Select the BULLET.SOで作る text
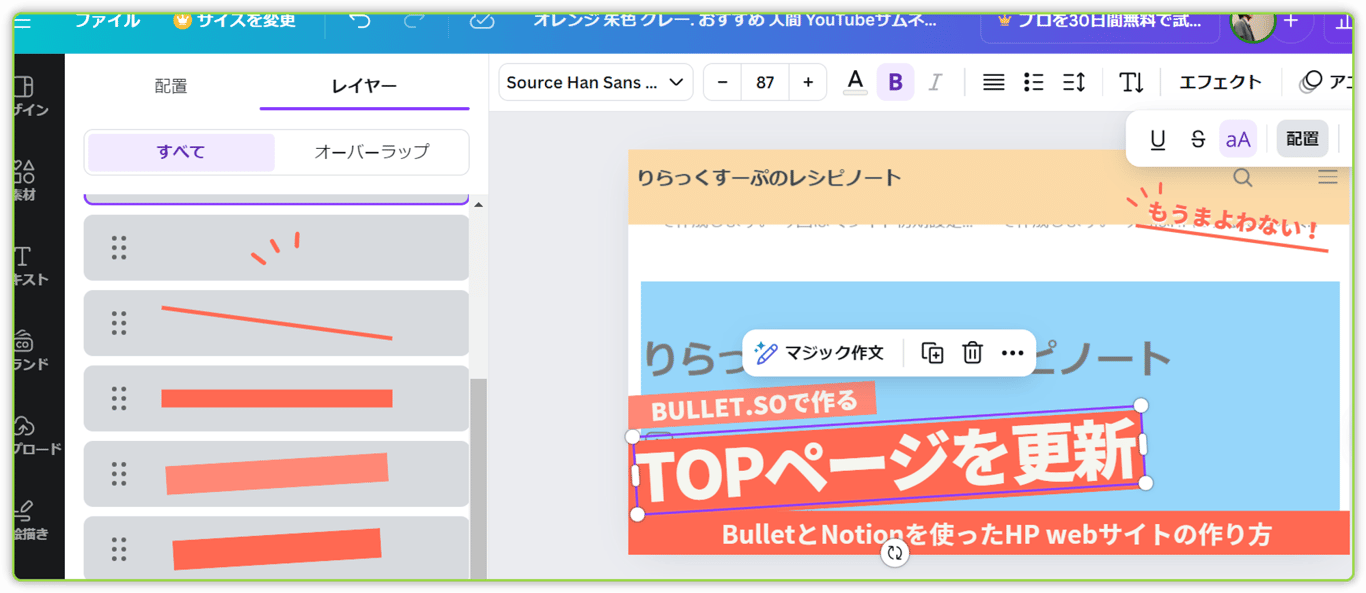1366x593 pixels. pyautogui.click(x=754, y=405)
